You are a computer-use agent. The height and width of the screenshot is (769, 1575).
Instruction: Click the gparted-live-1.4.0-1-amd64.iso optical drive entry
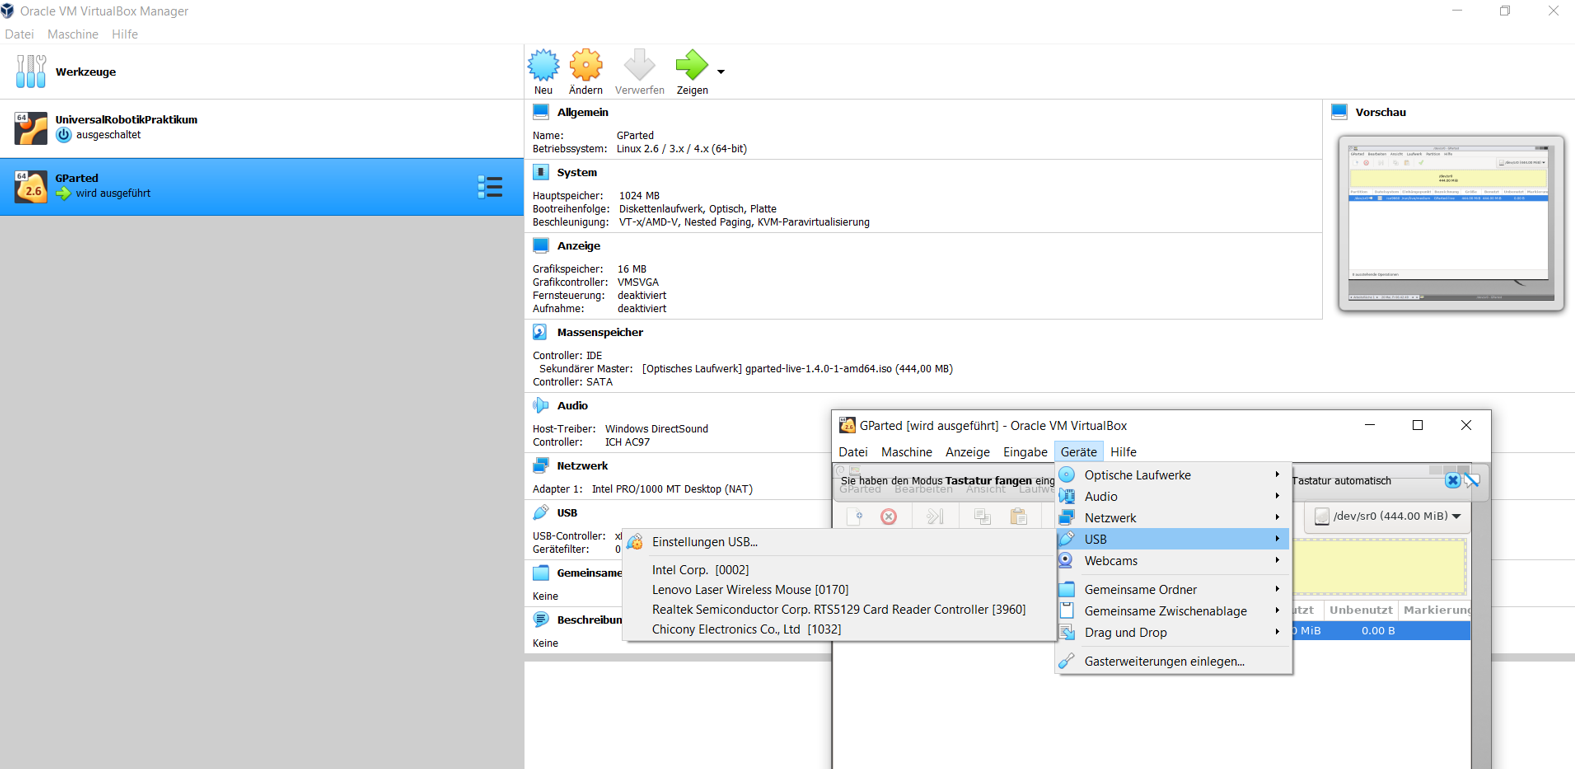(x=797, y=369)
